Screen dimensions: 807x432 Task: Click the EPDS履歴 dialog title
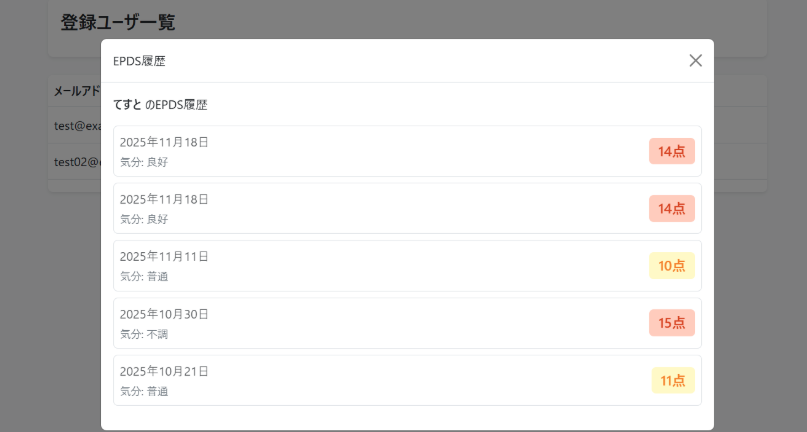coord(139,61)
